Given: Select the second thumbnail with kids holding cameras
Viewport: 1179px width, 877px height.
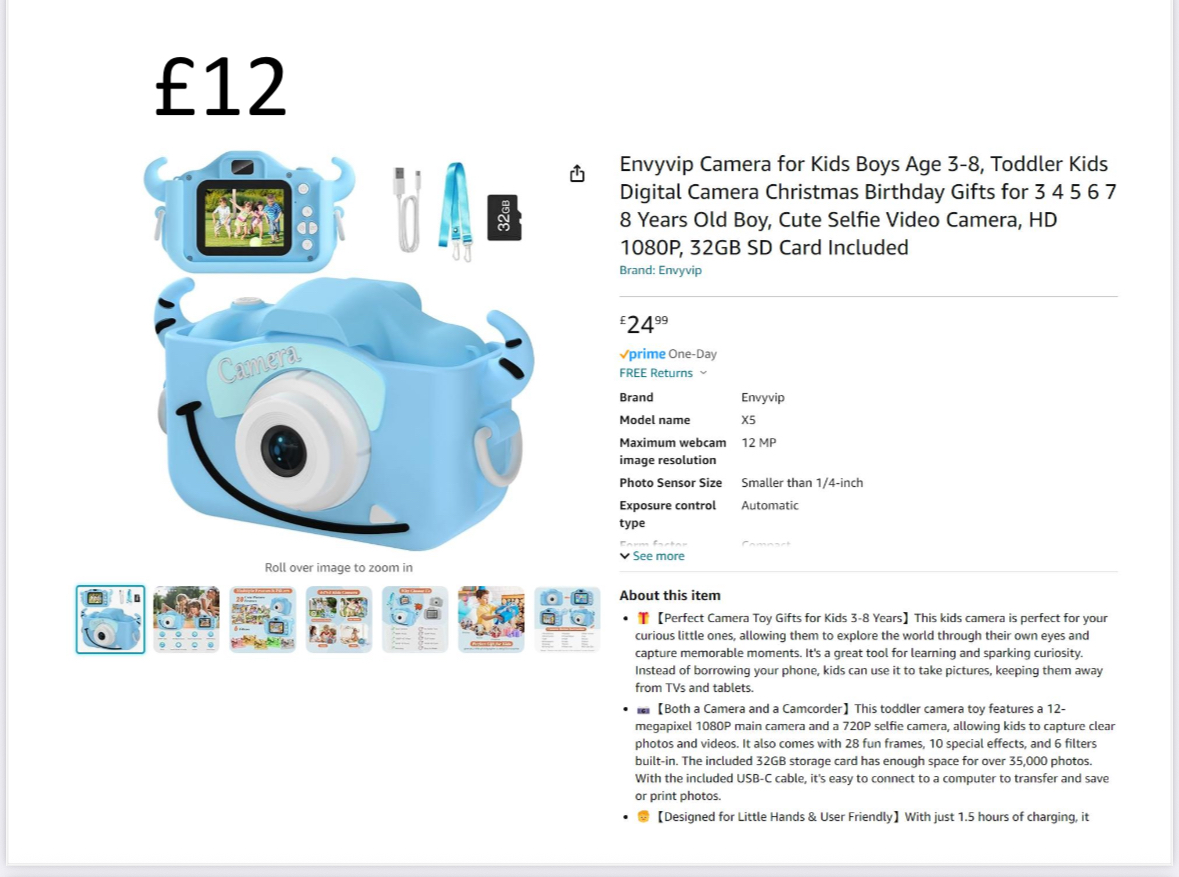Looking at the screenshot, I should tap(186, 620).
